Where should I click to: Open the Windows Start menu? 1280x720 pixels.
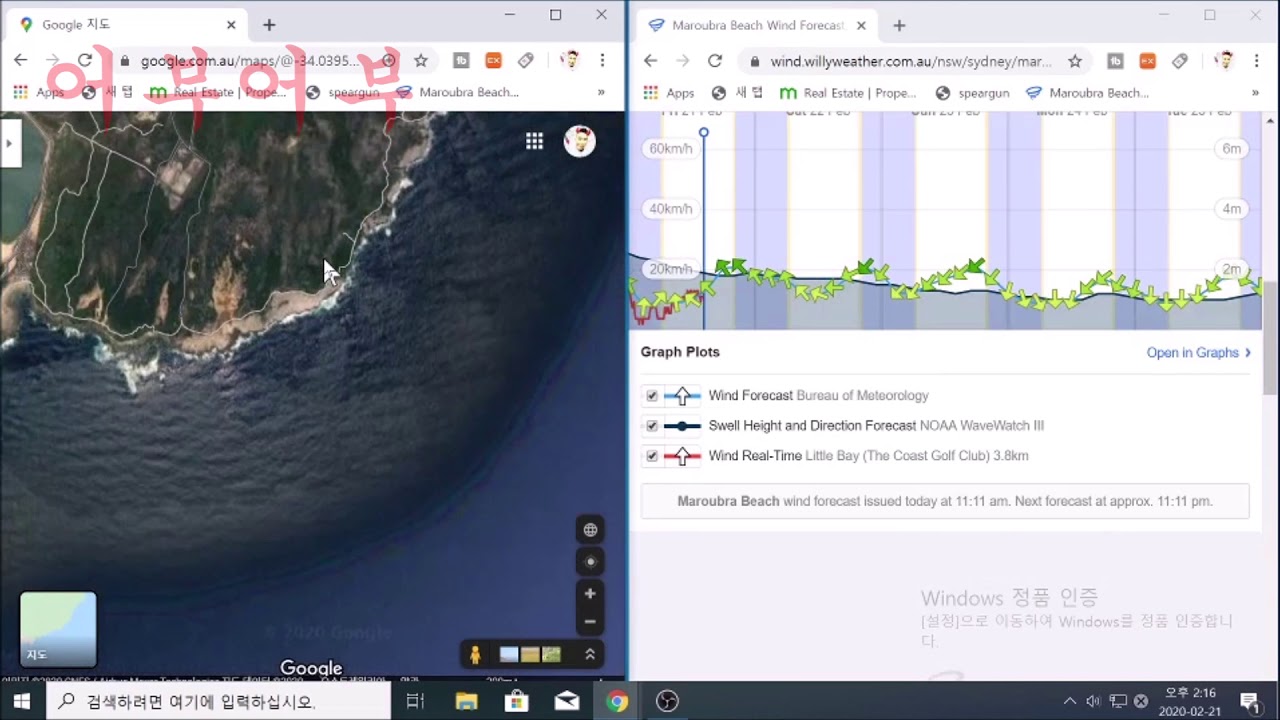click(22, 701)
